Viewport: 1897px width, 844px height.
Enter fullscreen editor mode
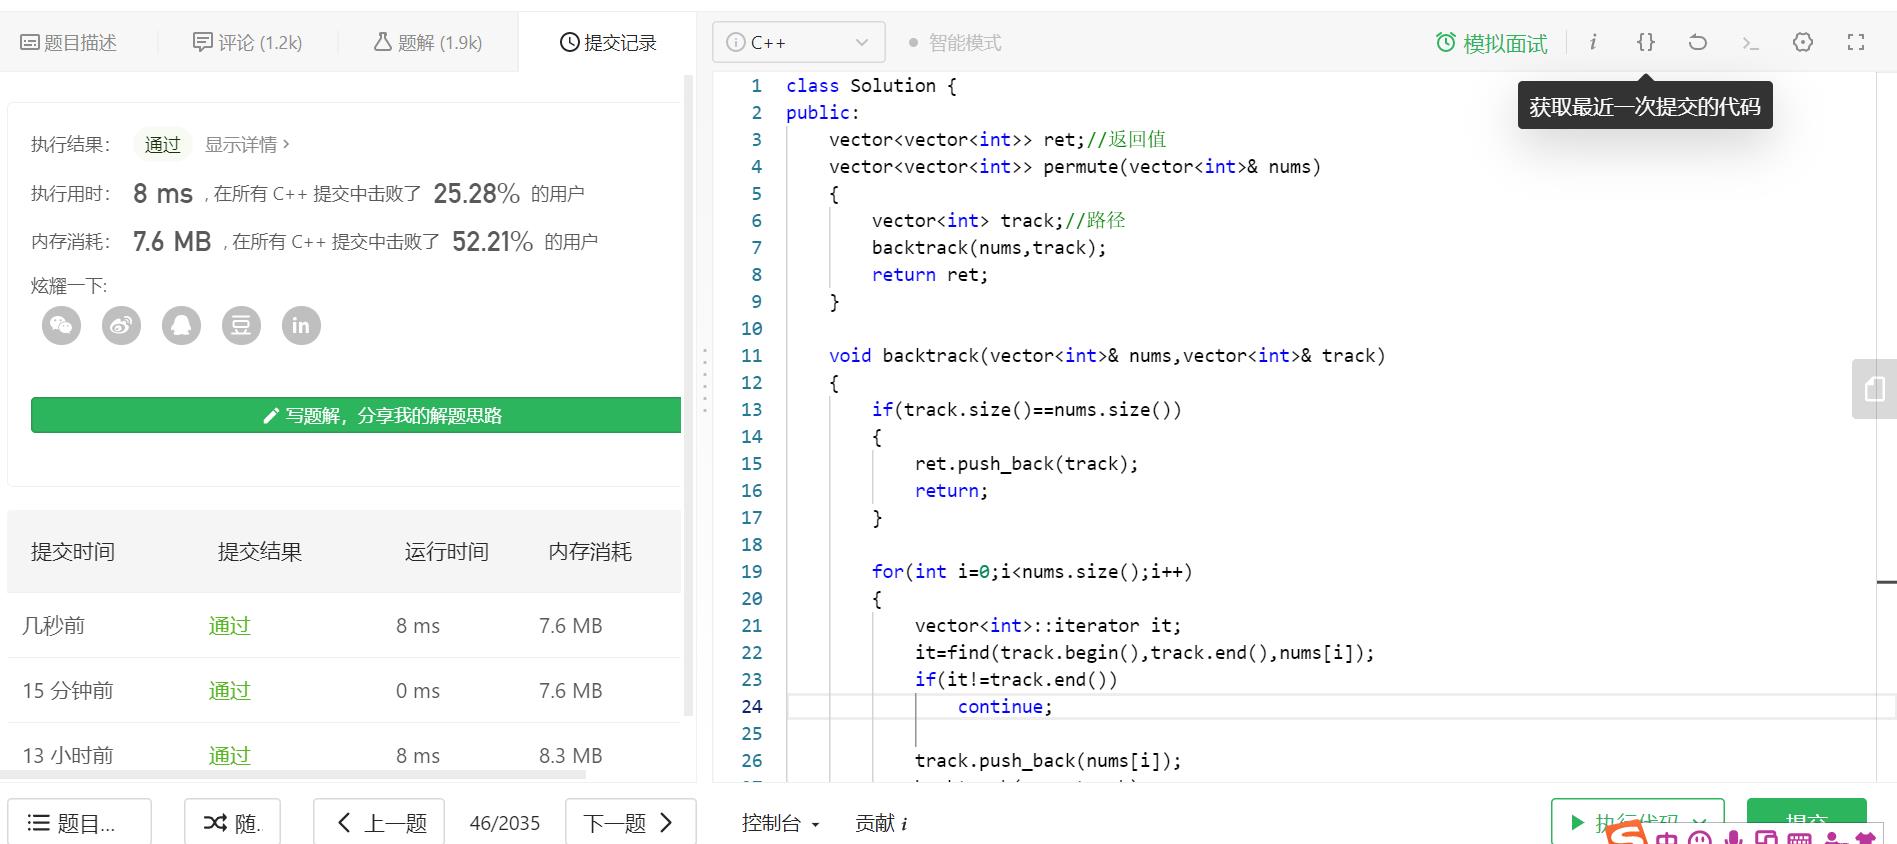point(1856,42)
